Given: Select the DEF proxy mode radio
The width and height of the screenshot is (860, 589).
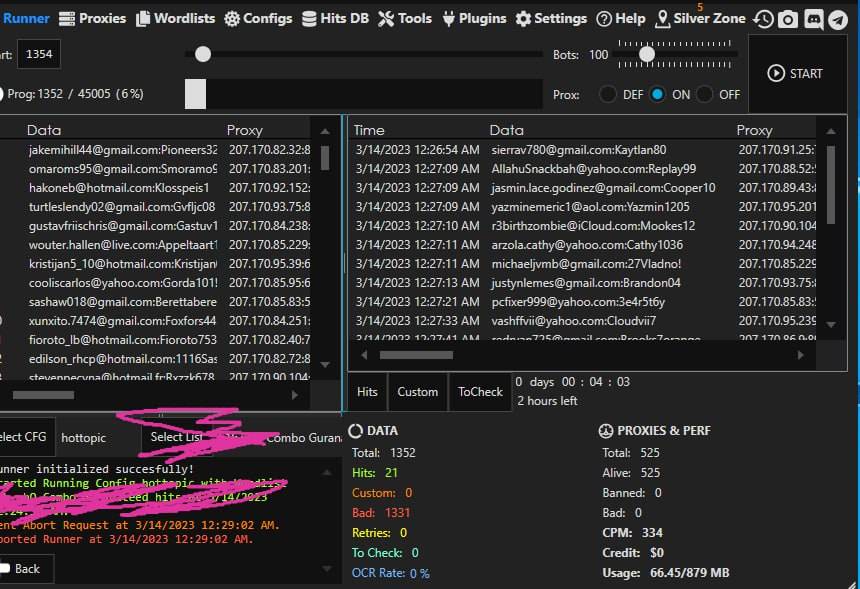Looking at the screenshot, I should [608, 94].
